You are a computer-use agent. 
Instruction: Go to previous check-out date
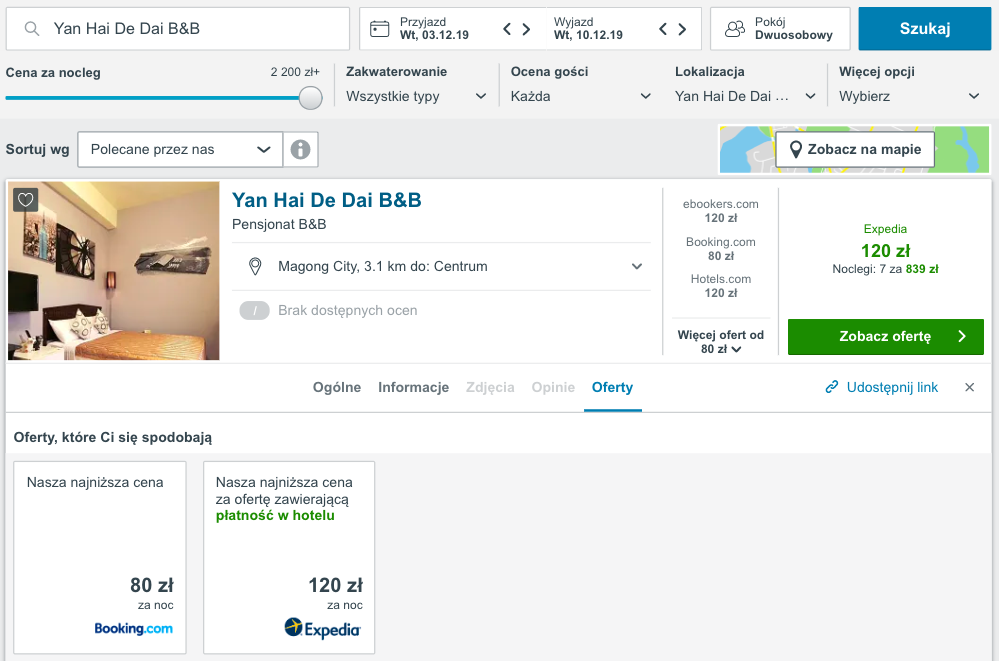click(663, 29)
